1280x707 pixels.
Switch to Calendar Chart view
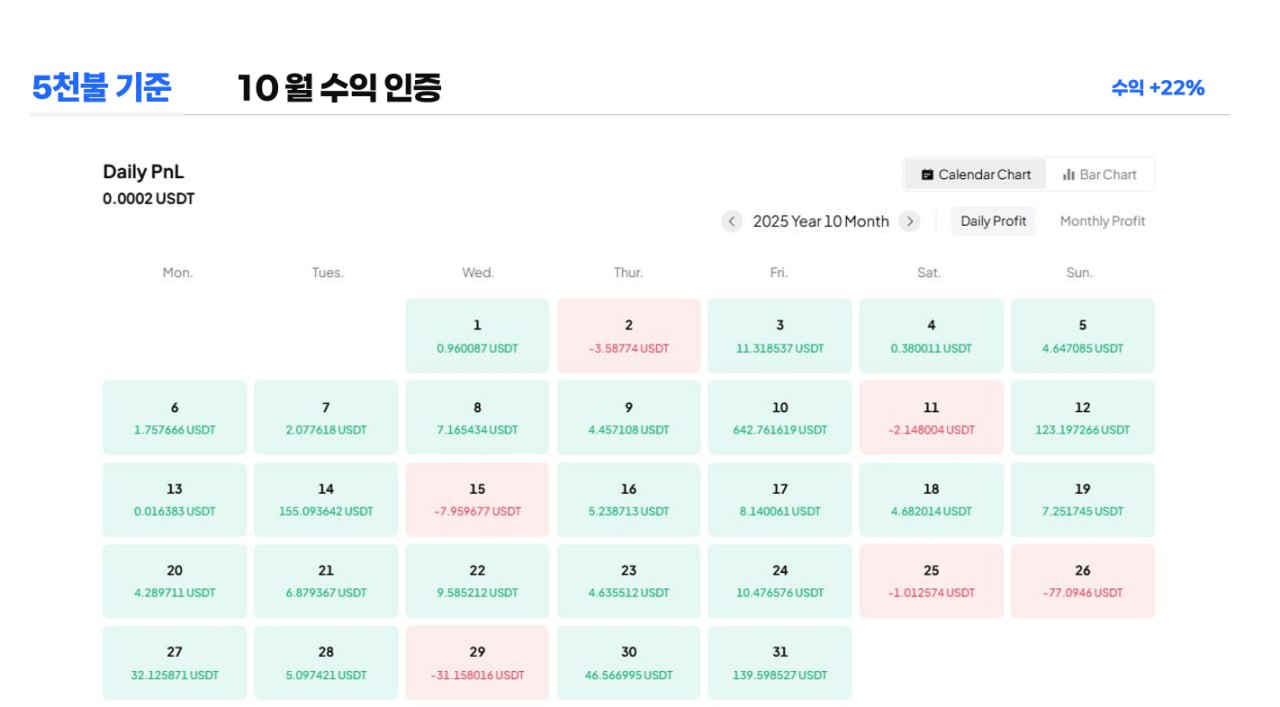click(976, 174)
